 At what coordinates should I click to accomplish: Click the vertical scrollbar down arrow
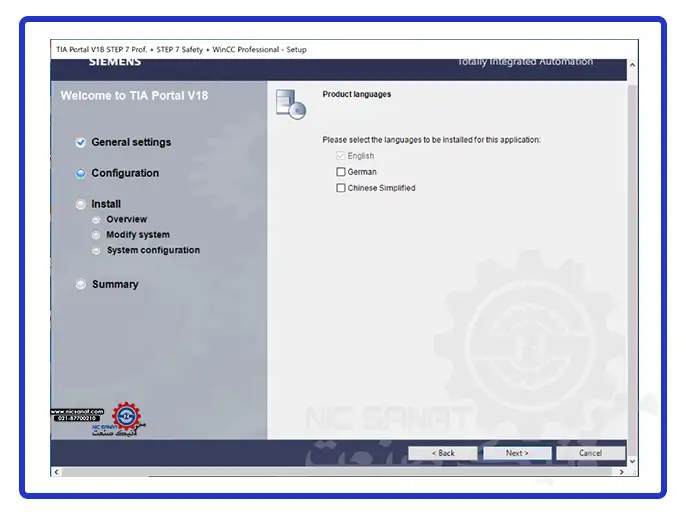click(x=632, y=461)
